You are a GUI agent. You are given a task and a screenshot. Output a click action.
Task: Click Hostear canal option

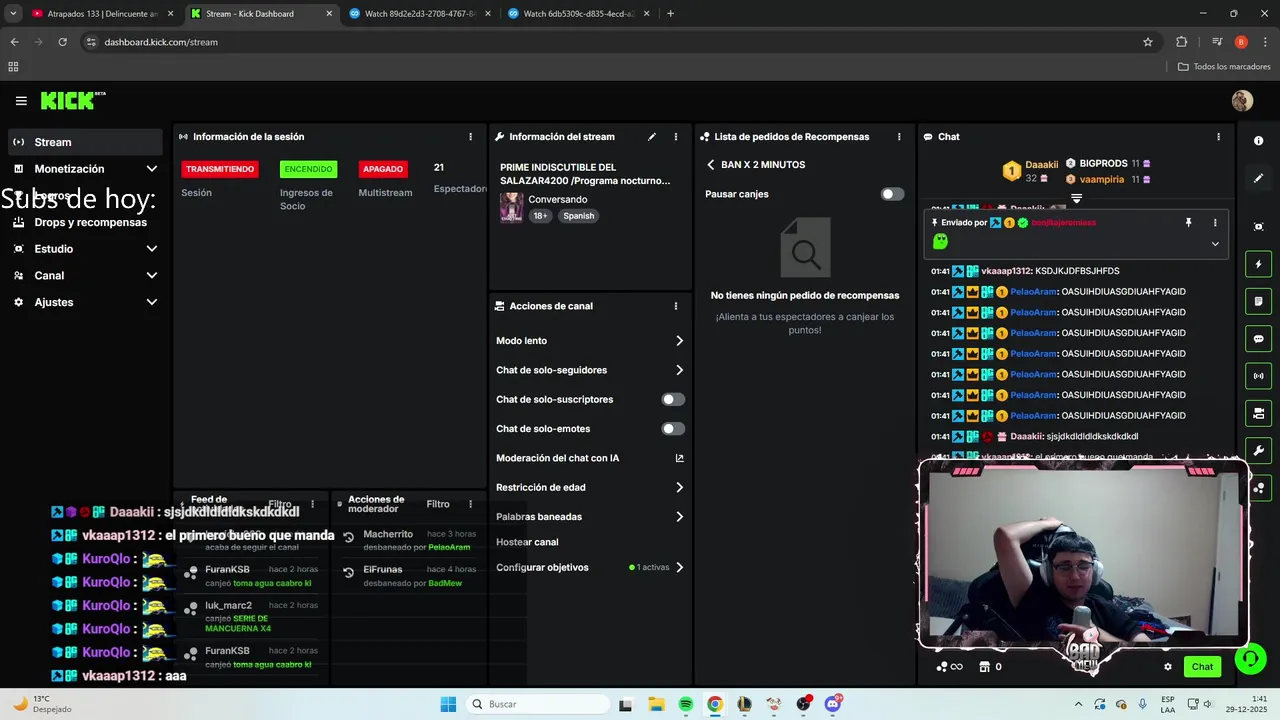(527, 542)
